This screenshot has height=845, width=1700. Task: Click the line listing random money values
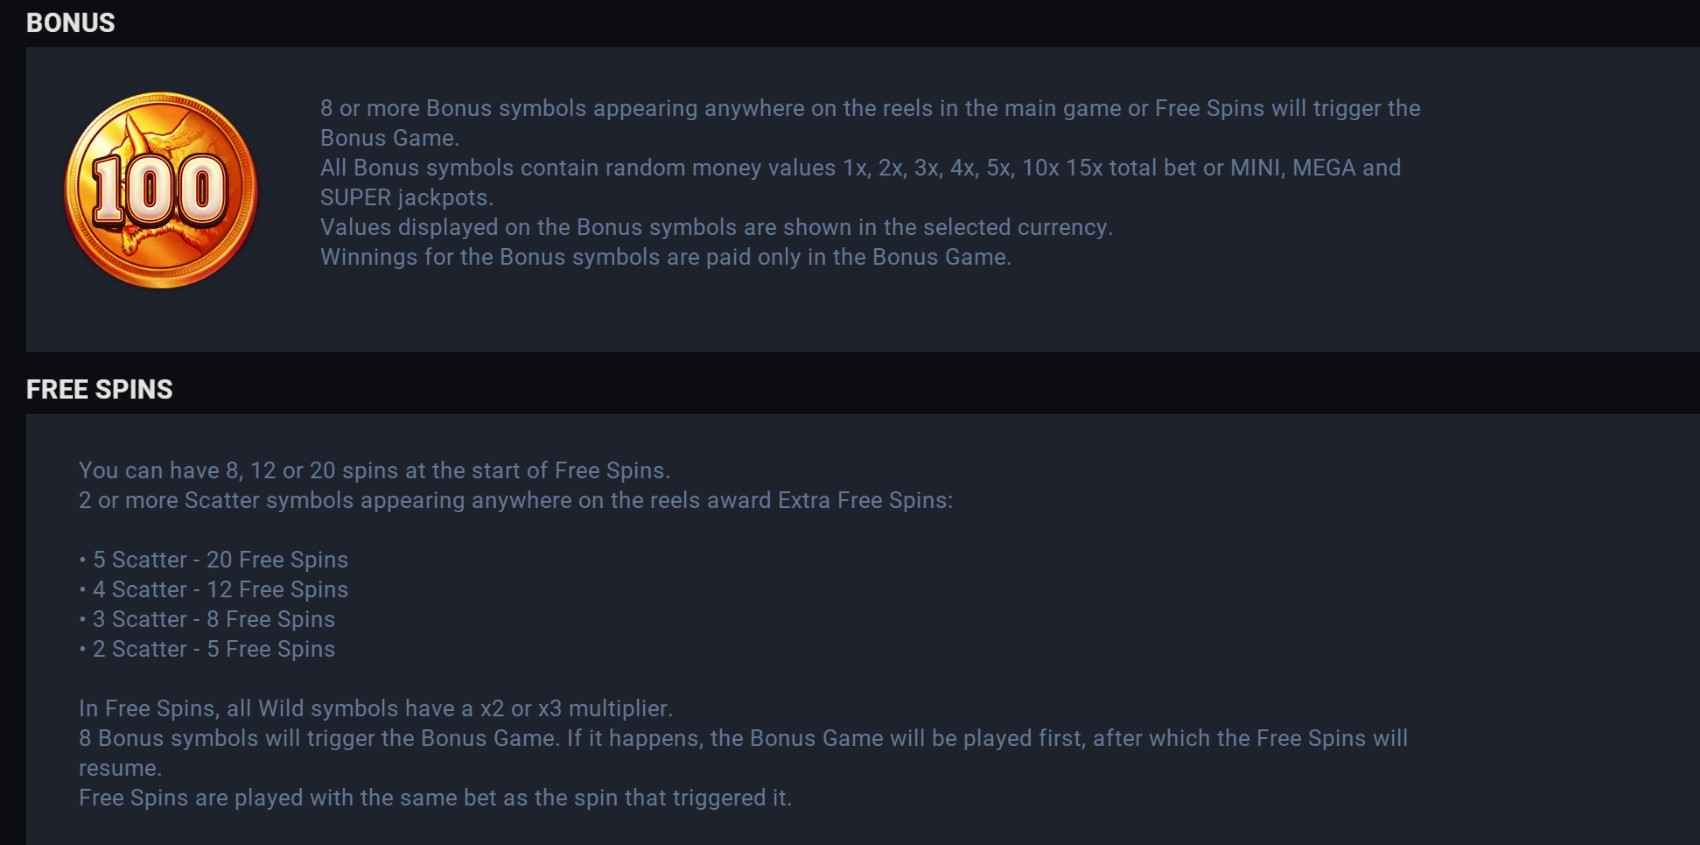[x=860, y=168]
